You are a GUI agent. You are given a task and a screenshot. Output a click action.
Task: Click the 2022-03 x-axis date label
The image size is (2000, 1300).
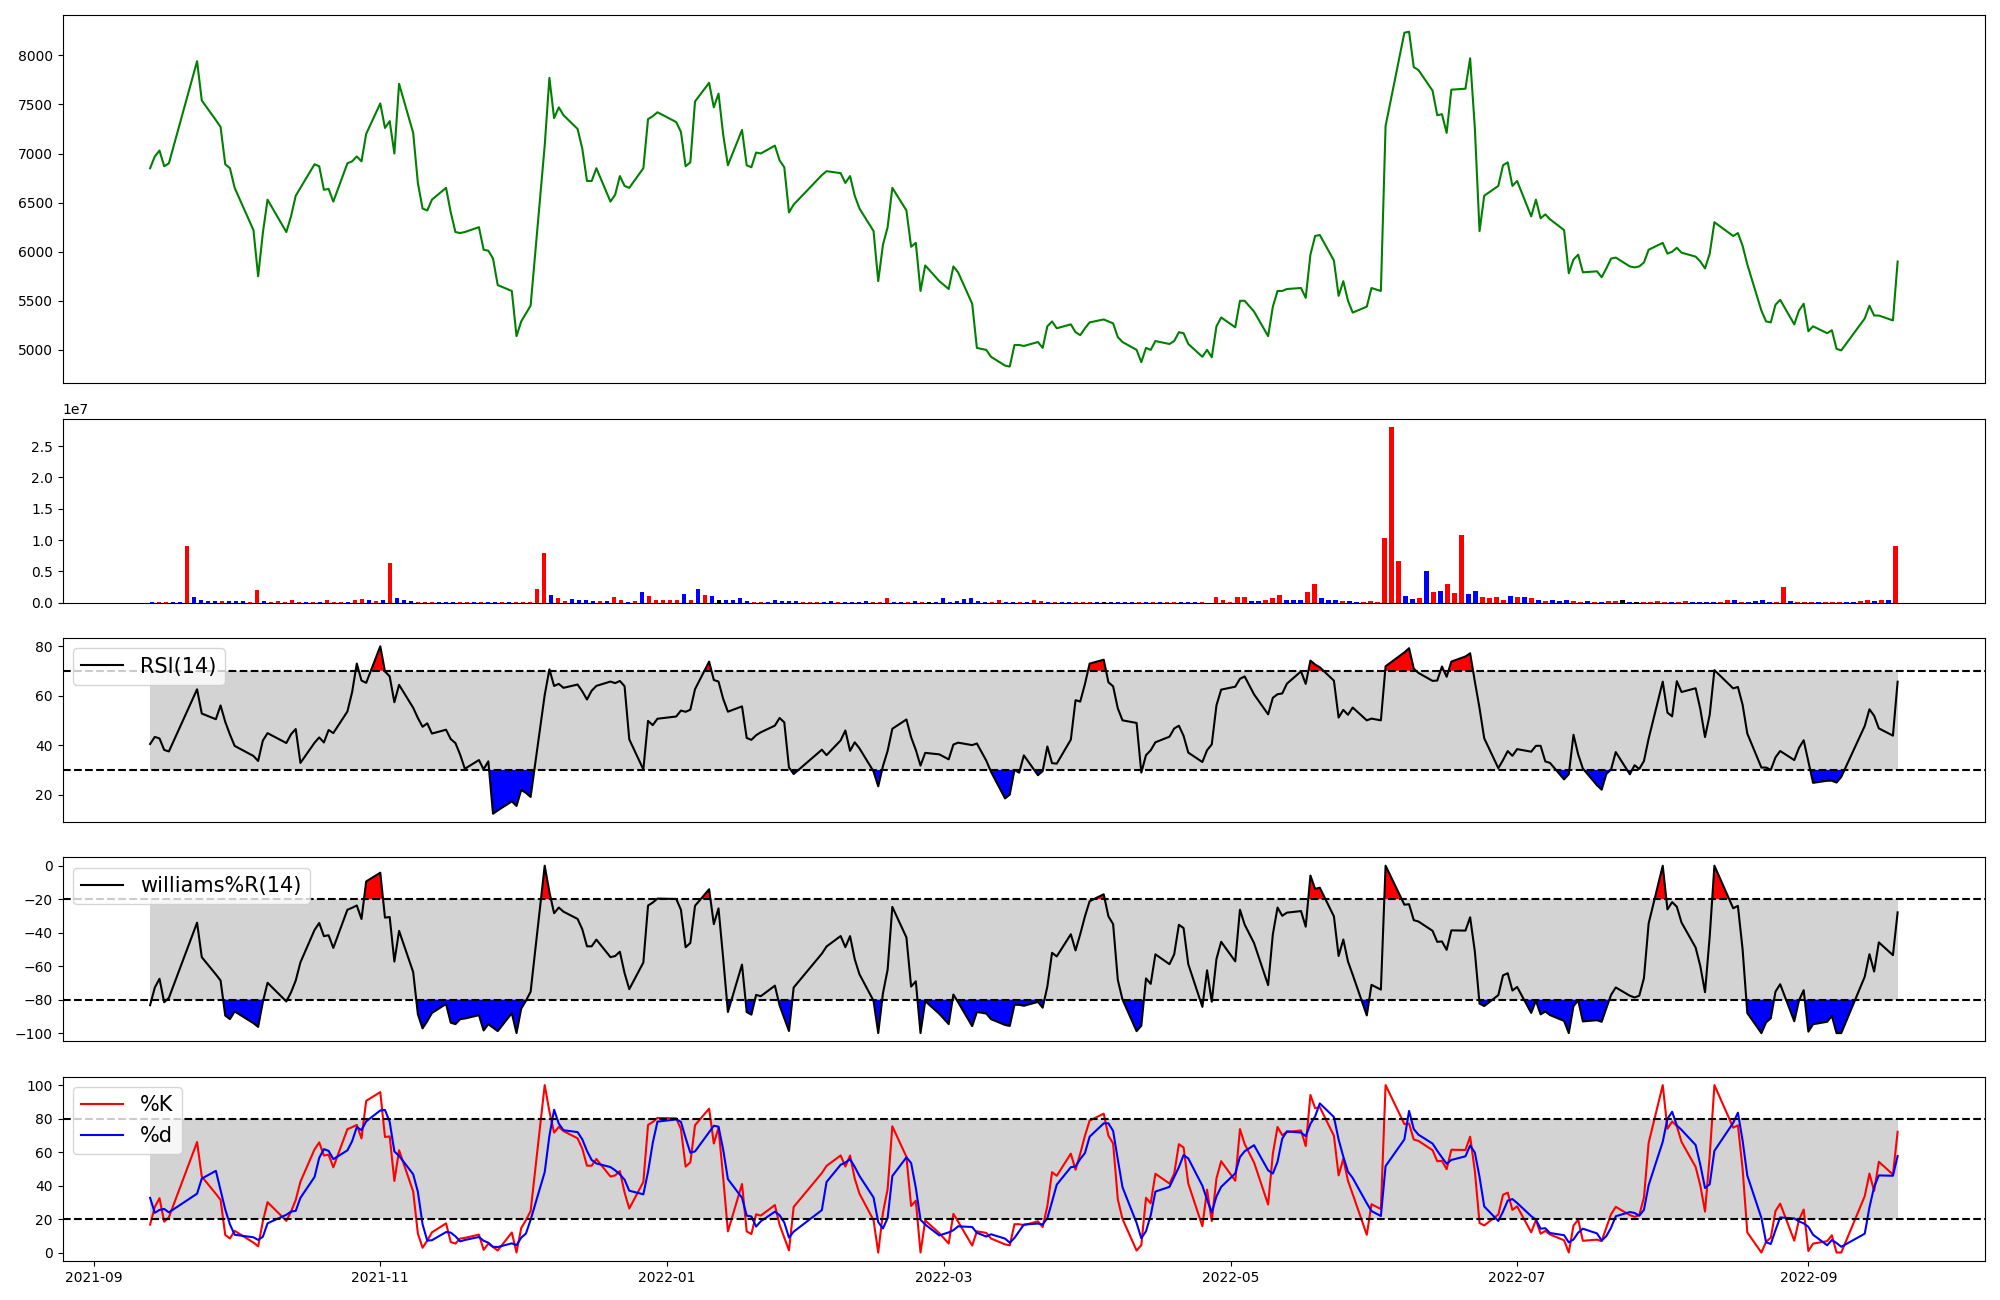tap(943, 1277)
